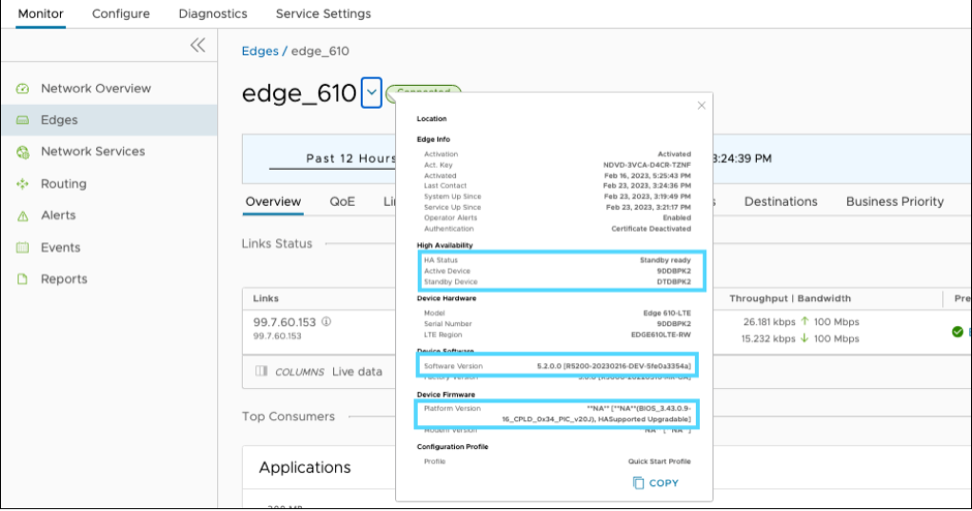Follow the Edges breadcrumb link
972x511 pixels.
click(259, 51)
